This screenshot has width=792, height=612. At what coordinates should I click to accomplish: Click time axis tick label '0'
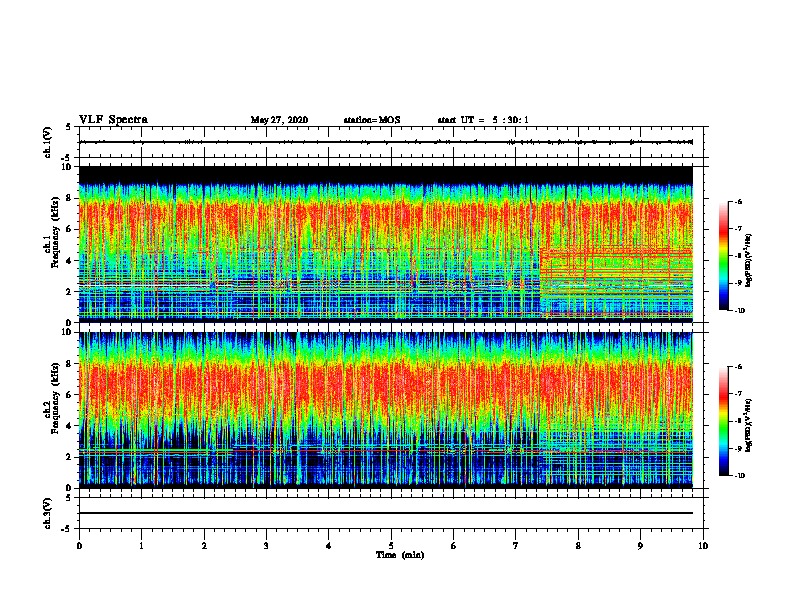pyautogui.click(x=79, y=546)
